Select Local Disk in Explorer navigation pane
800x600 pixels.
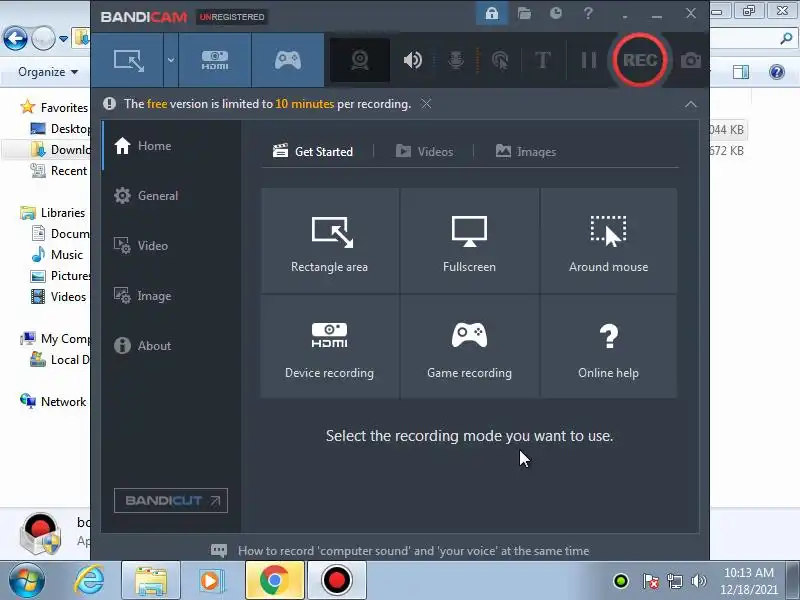pyautogui.click(x=60, y=360)
